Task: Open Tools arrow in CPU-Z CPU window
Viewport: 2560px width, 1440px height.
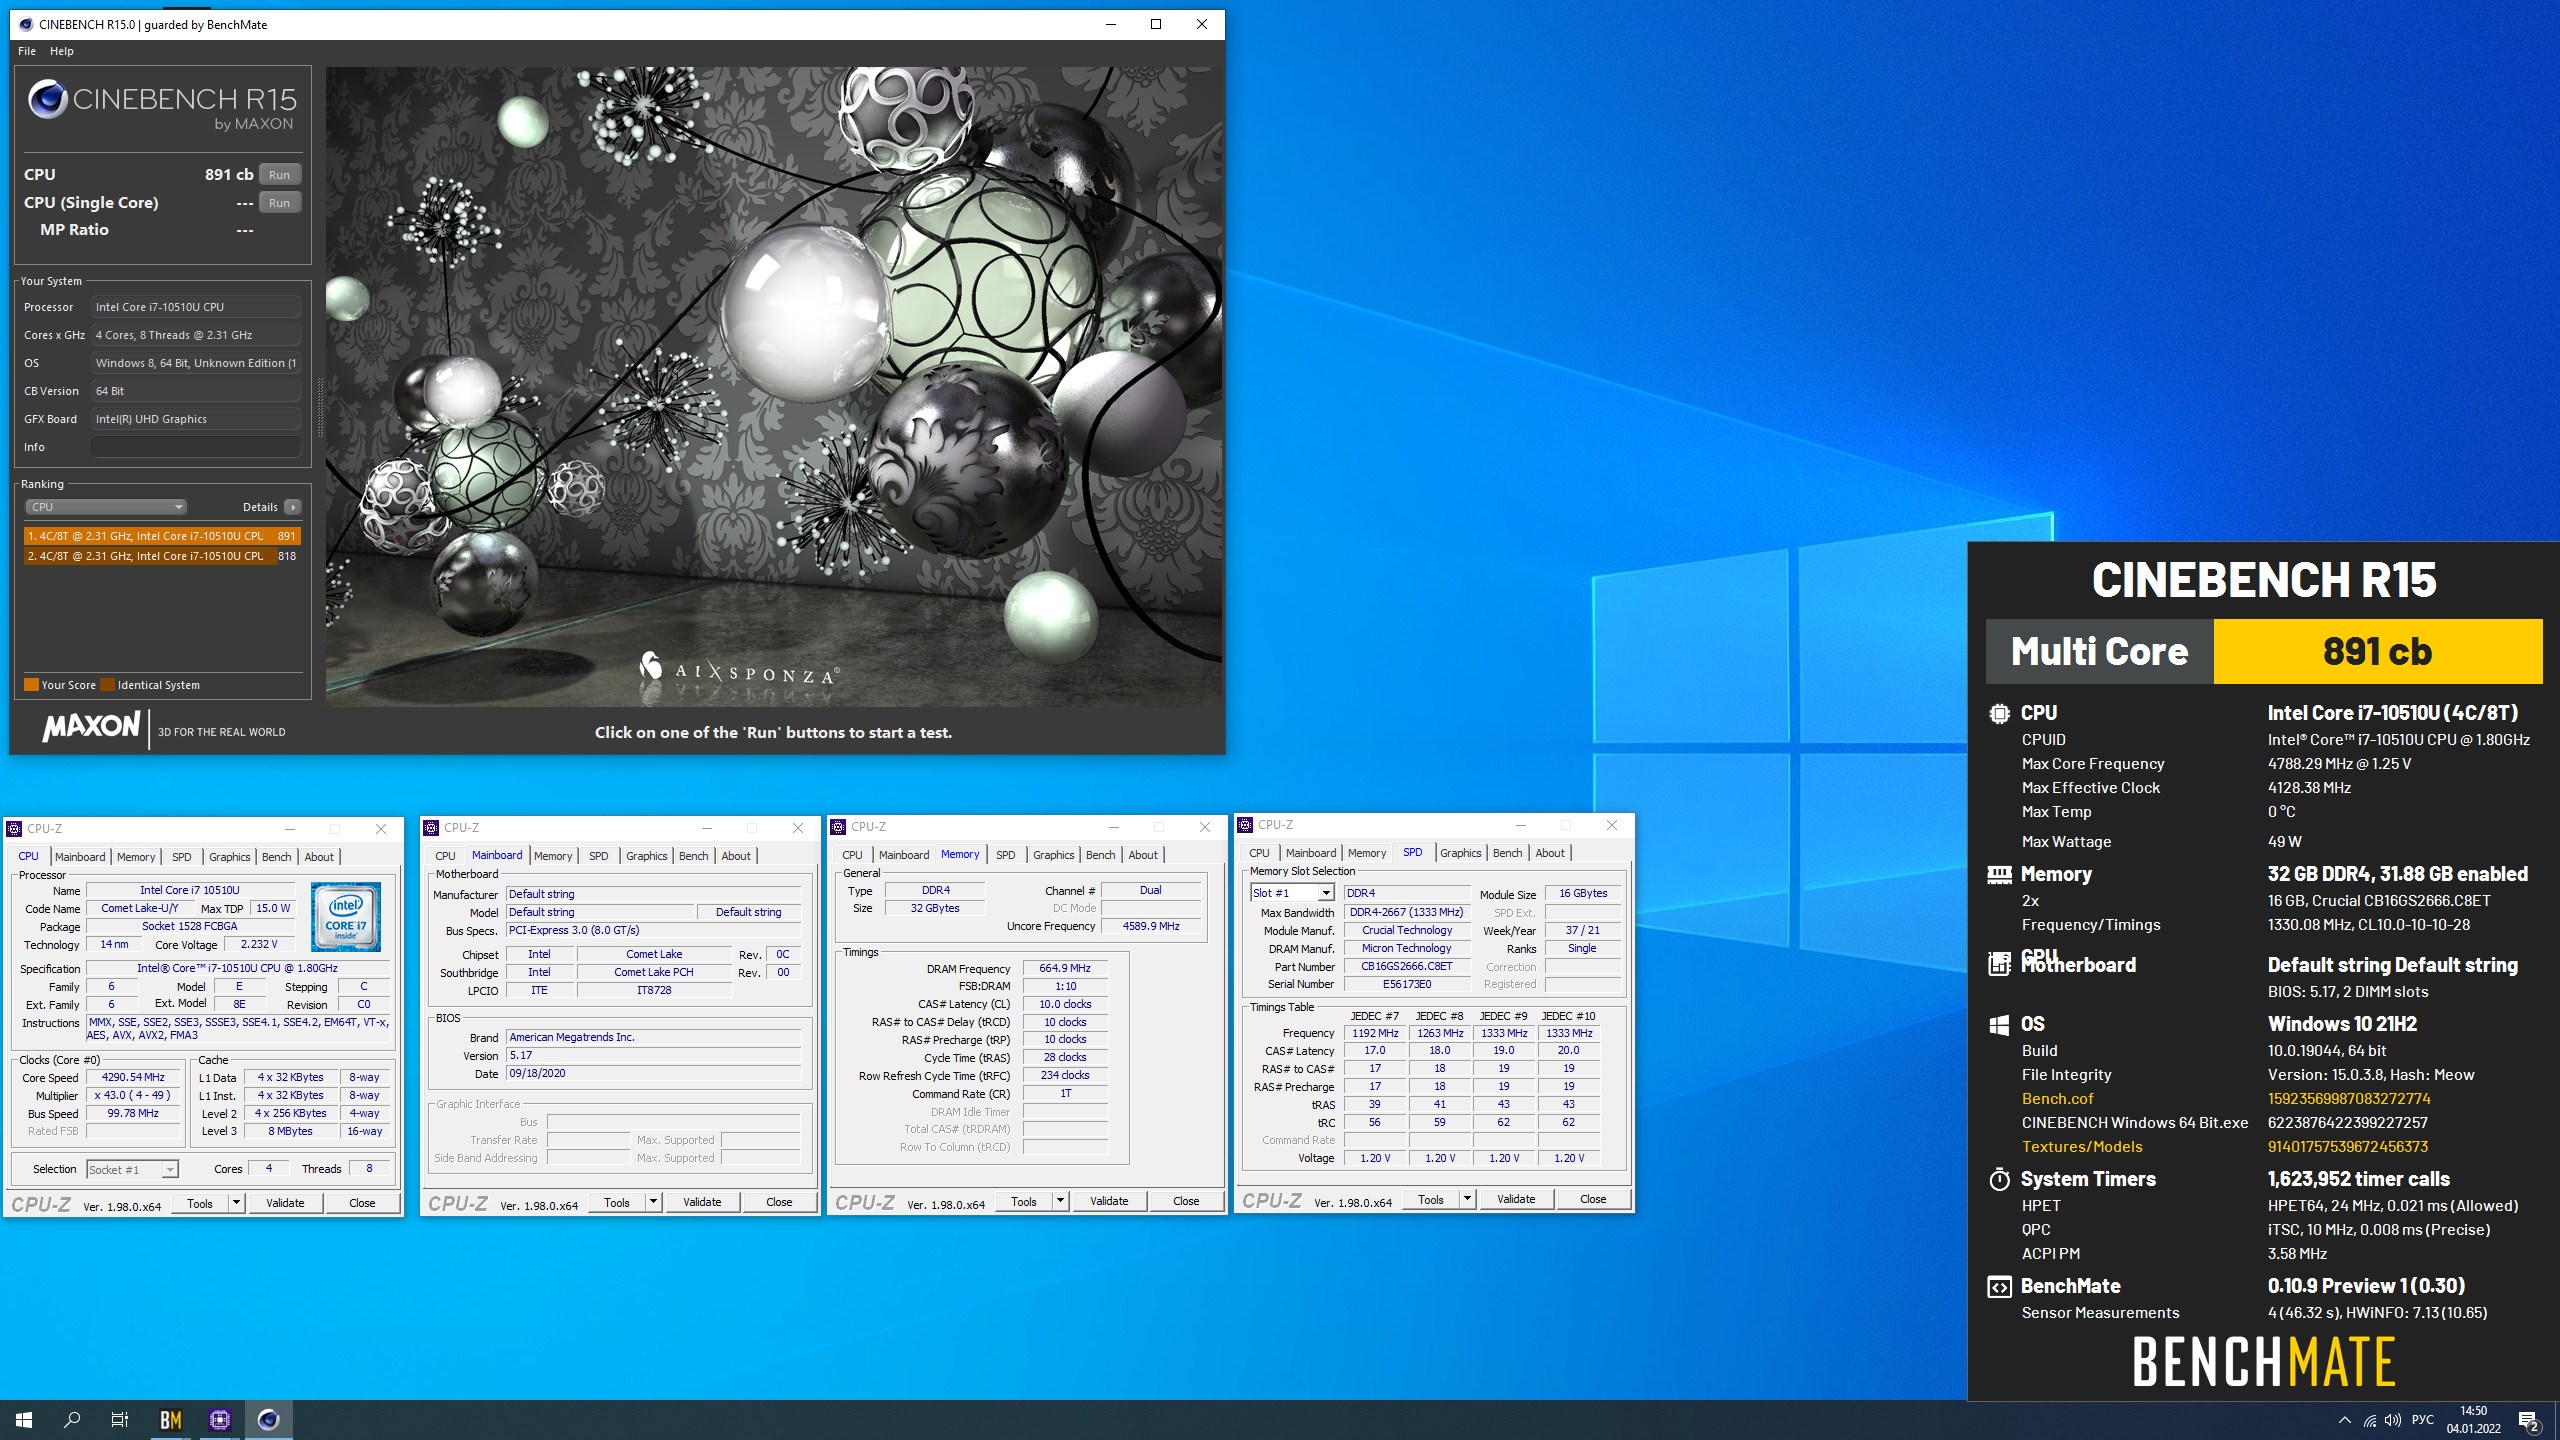Action: click(237, 1203)
